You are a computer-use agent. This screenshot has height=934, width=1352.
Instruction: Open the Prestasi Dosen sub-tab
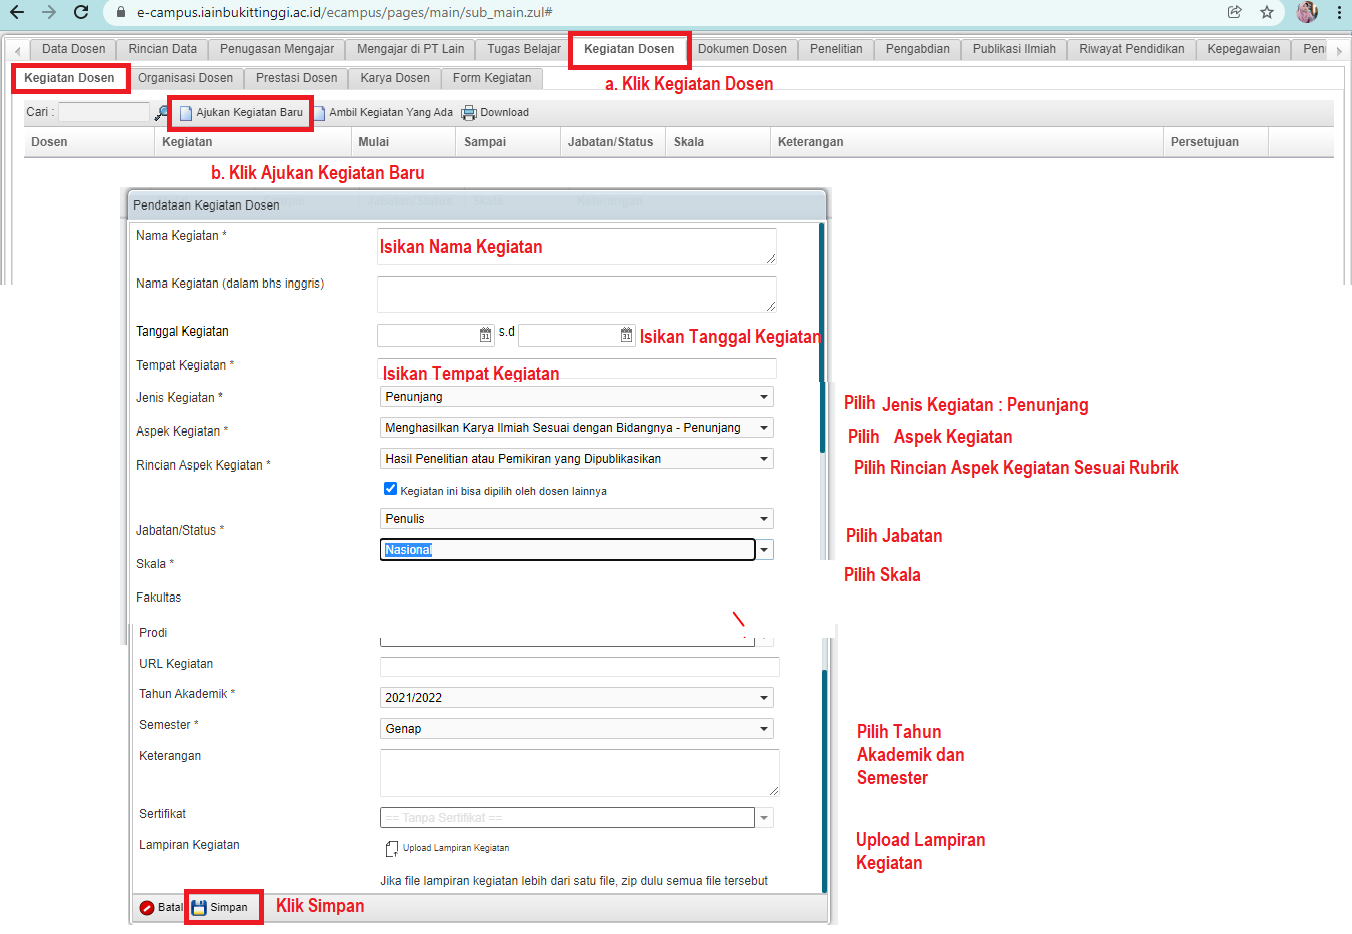296,78
